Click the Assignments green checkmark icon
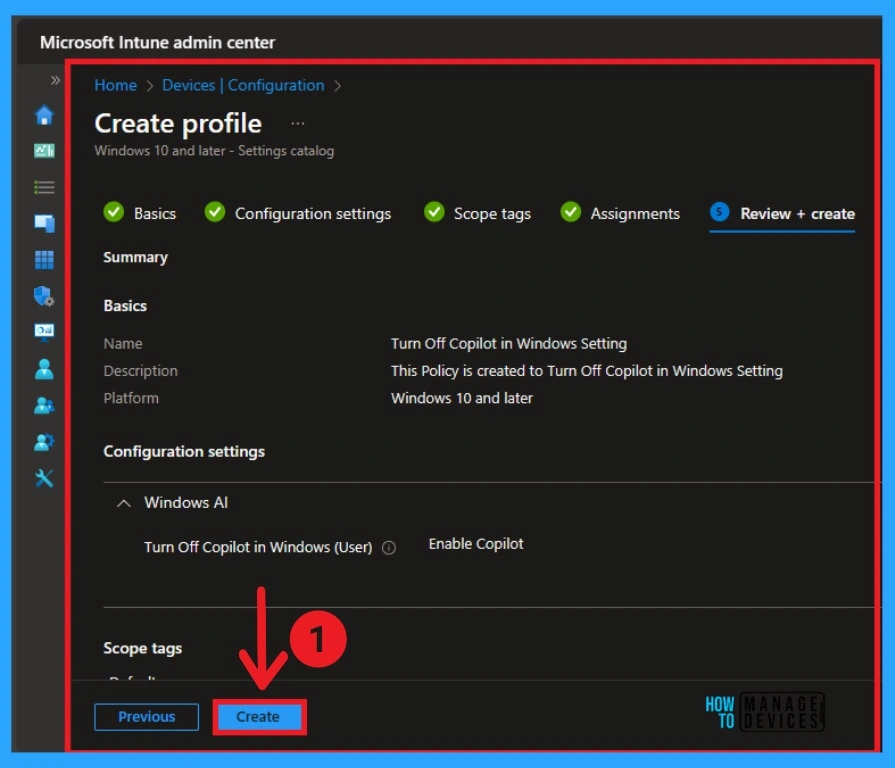The height and width of the screenshot is (768, 895). 570,212
